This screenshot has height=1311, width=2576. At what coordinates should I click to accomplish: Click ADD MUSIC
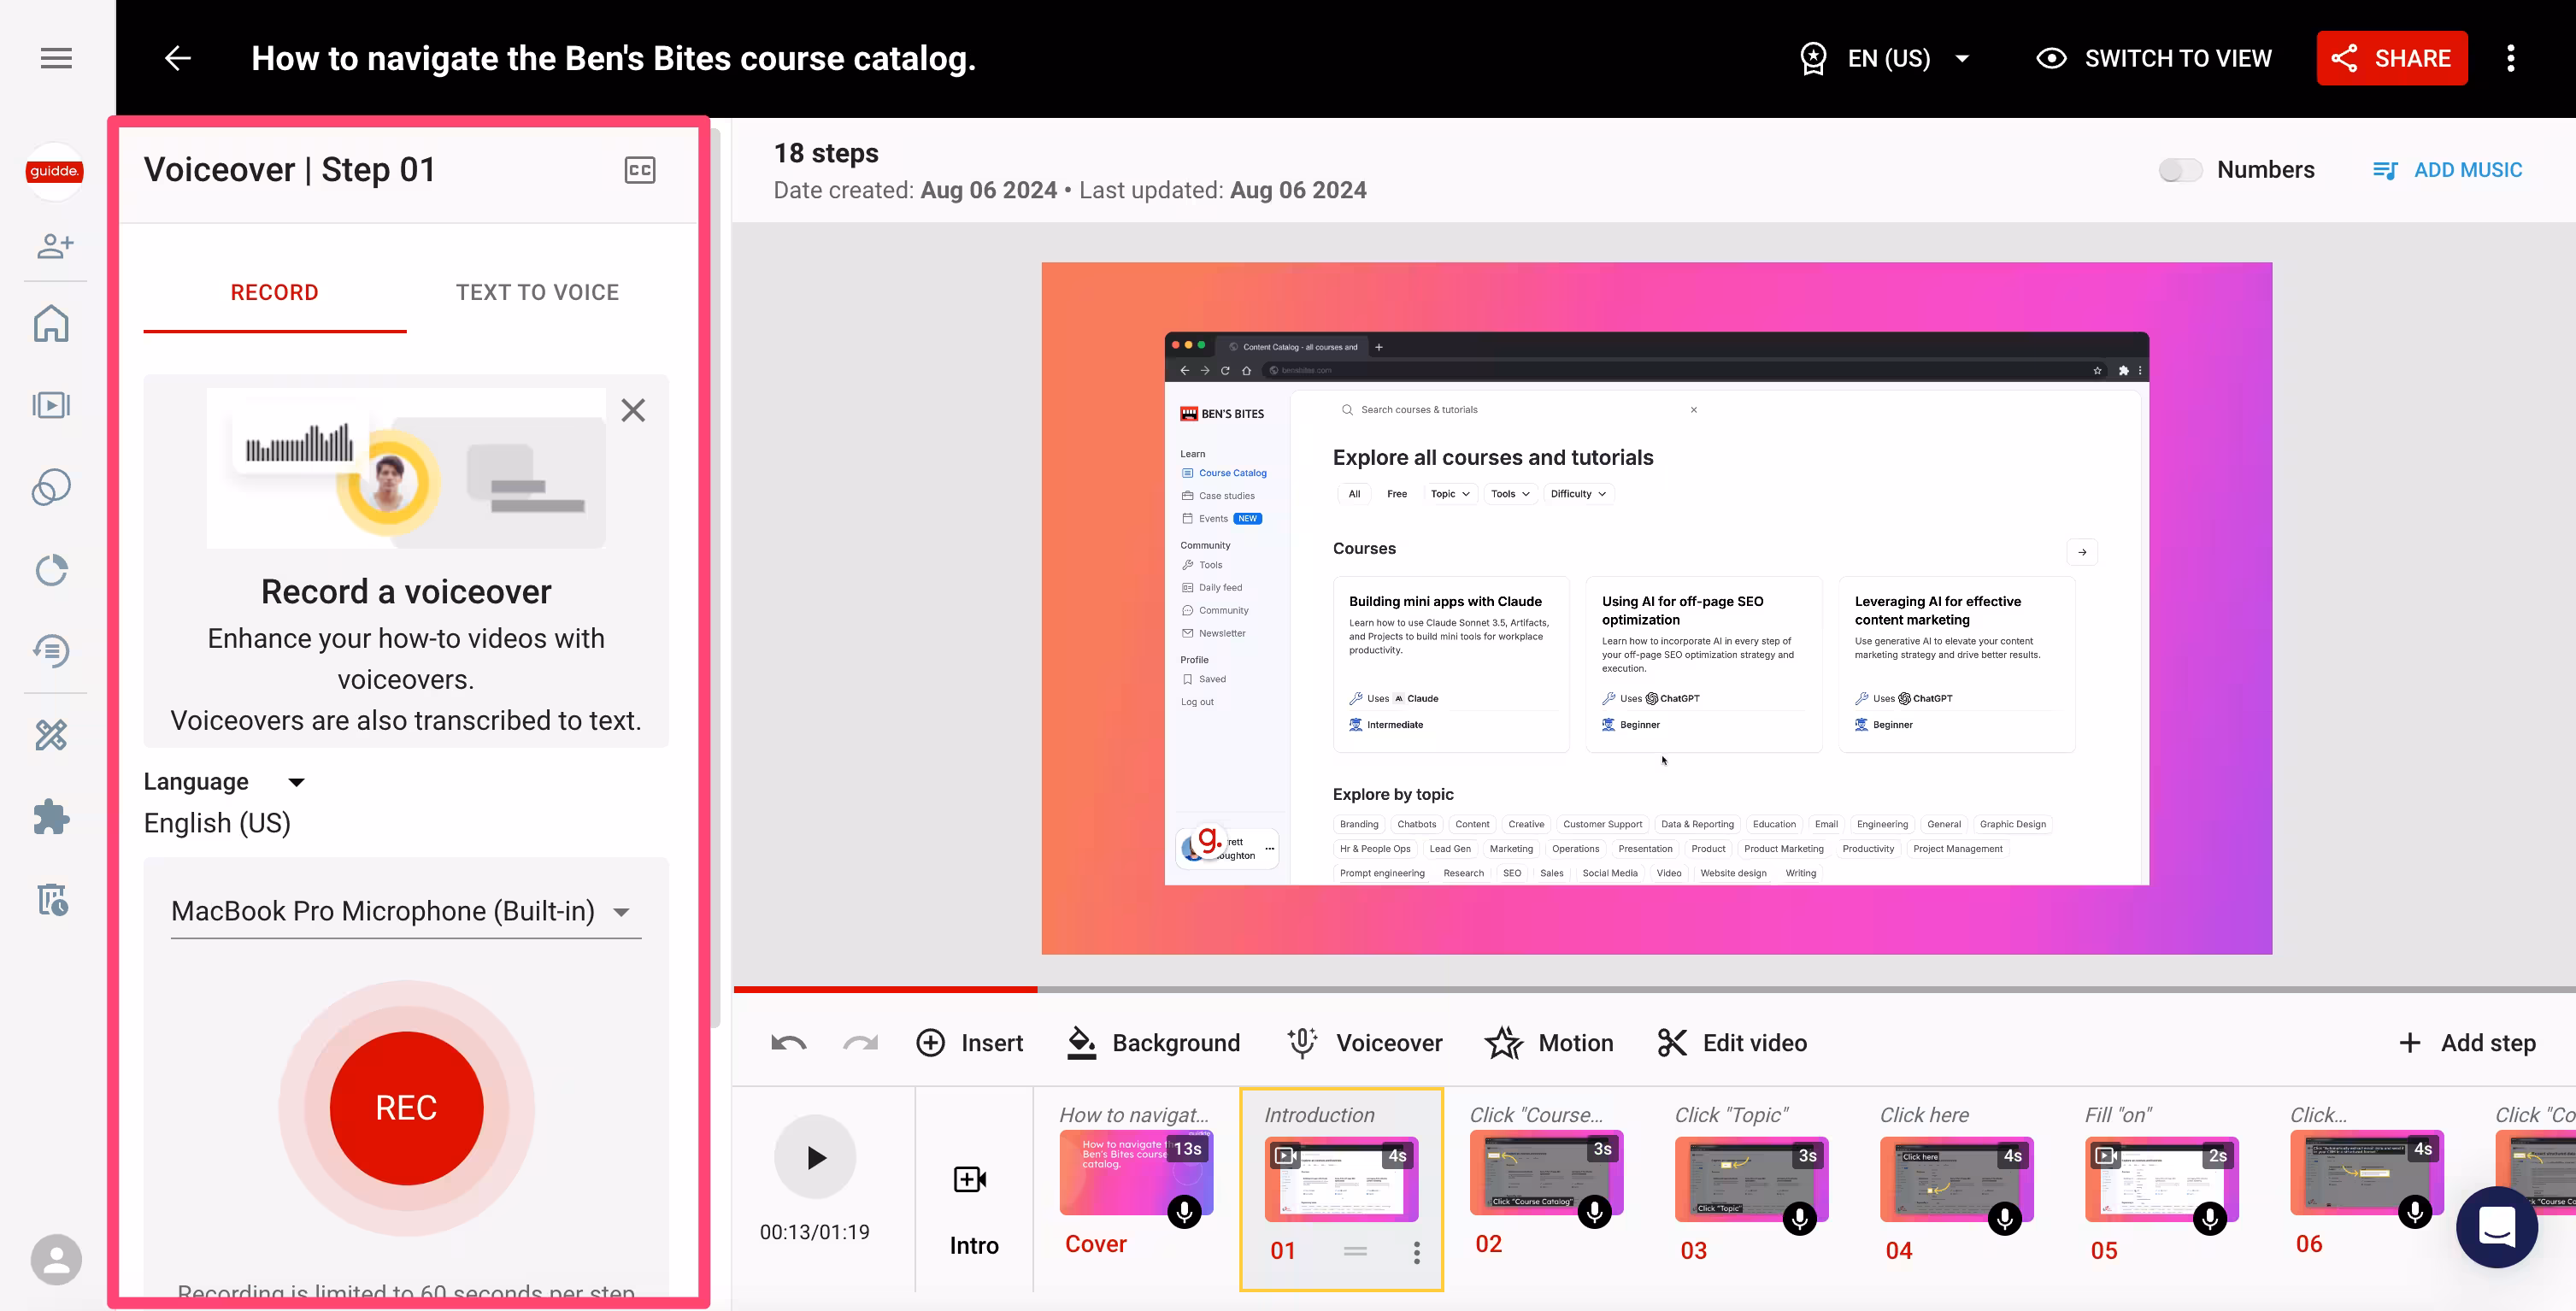tap(2447, 170)
